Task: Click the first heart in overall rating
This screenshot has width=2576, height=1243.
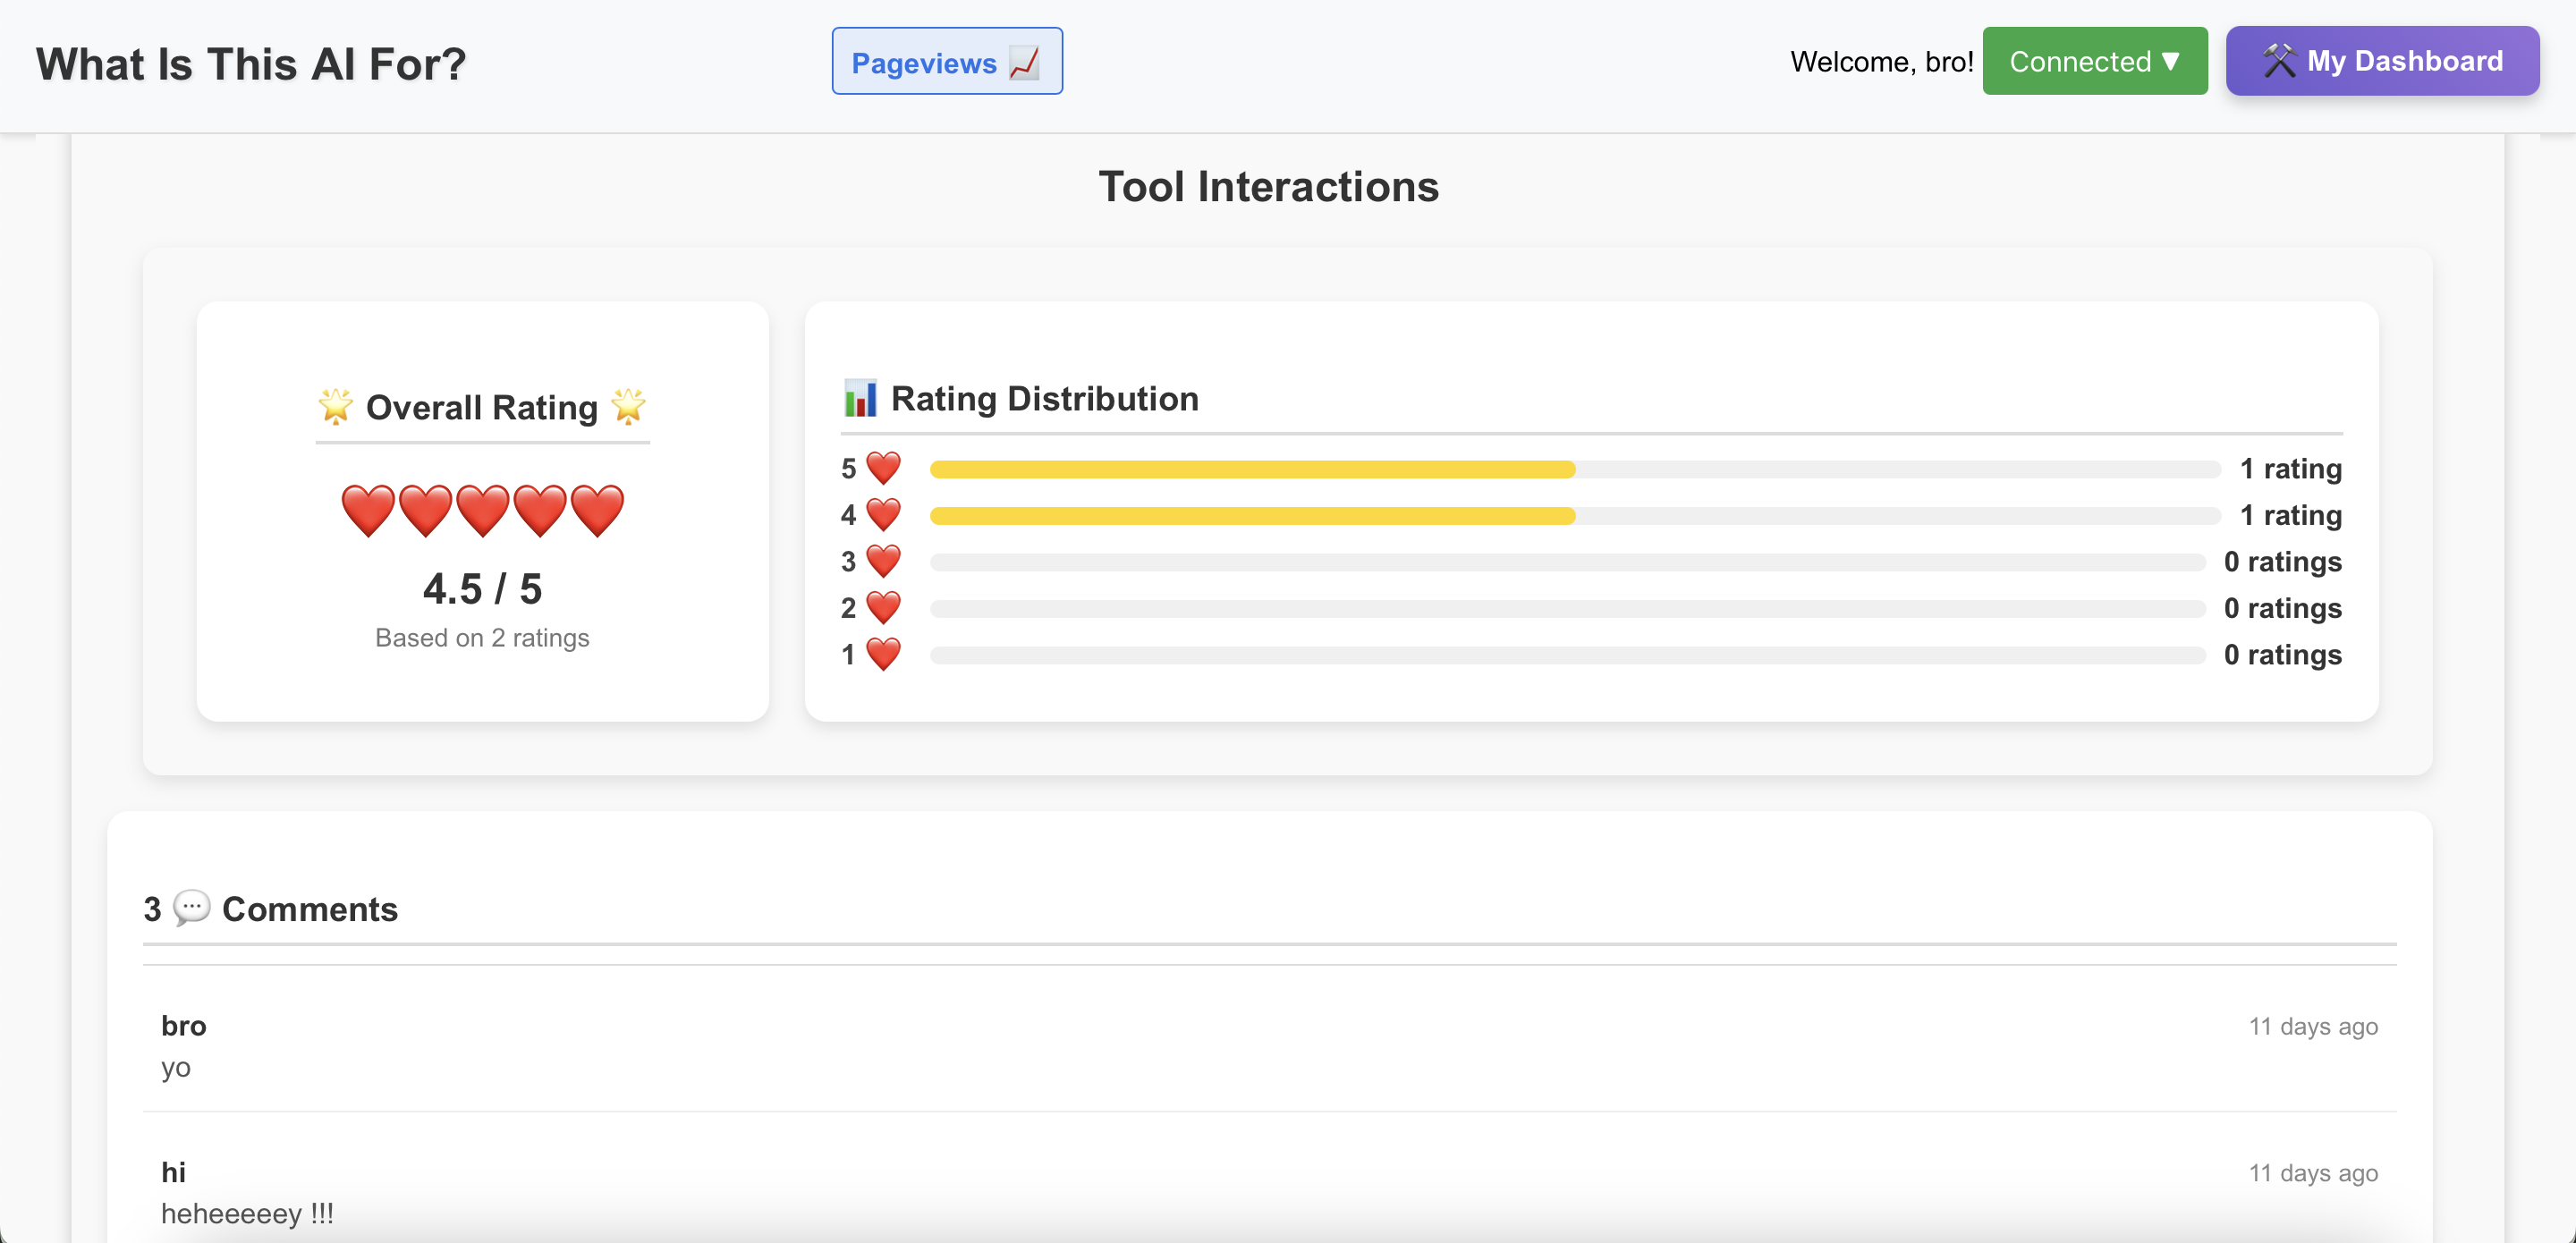Action: pyautogui.click(x=368, y=511)
